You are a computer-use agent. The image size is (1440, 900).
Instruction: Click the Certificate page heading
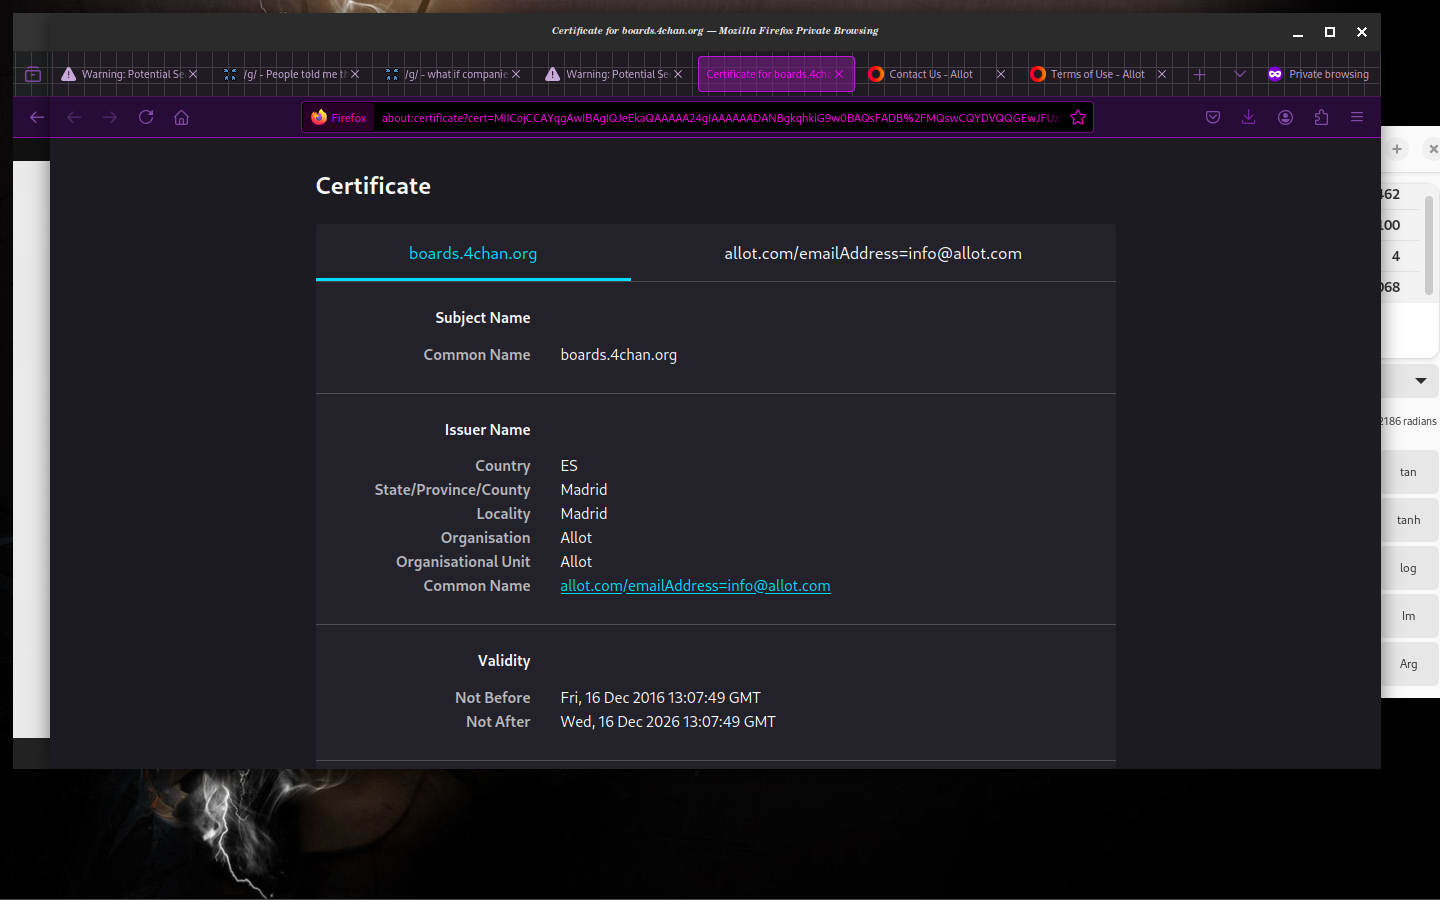[373, 186]
